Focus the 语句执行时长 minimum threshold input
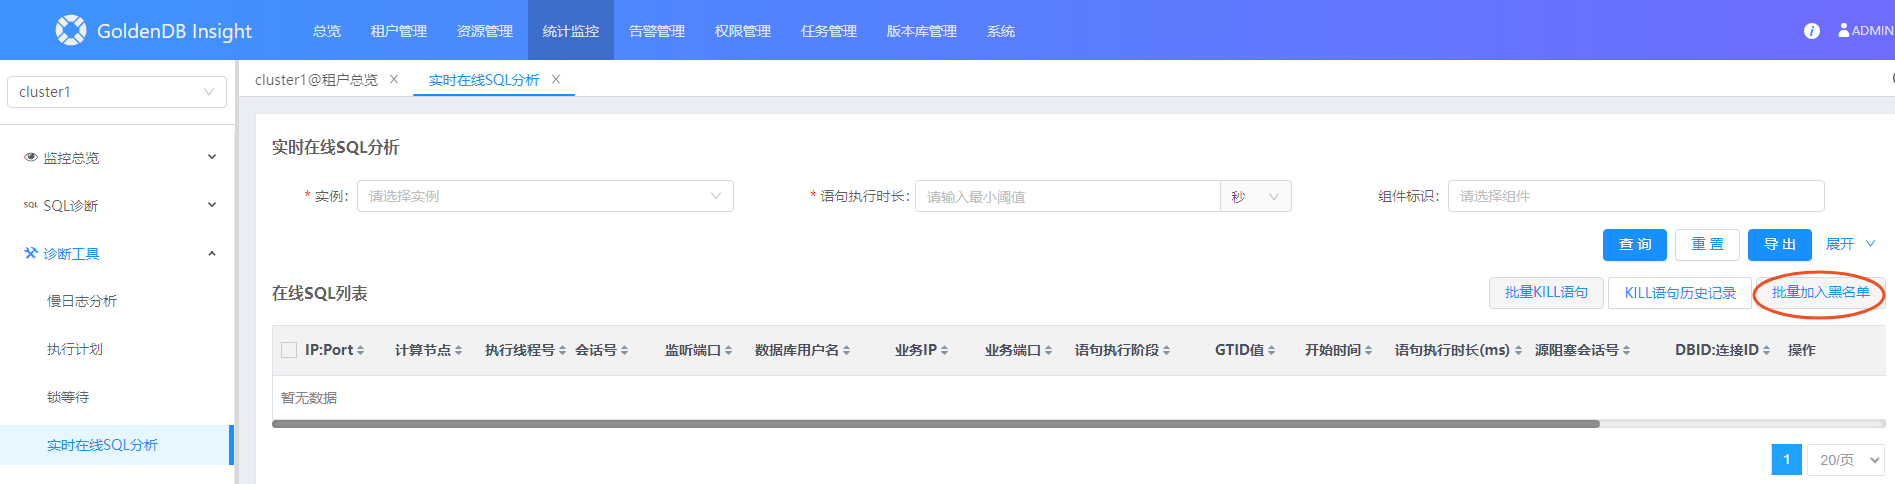1895x484 pixels. pos(1067,196)
